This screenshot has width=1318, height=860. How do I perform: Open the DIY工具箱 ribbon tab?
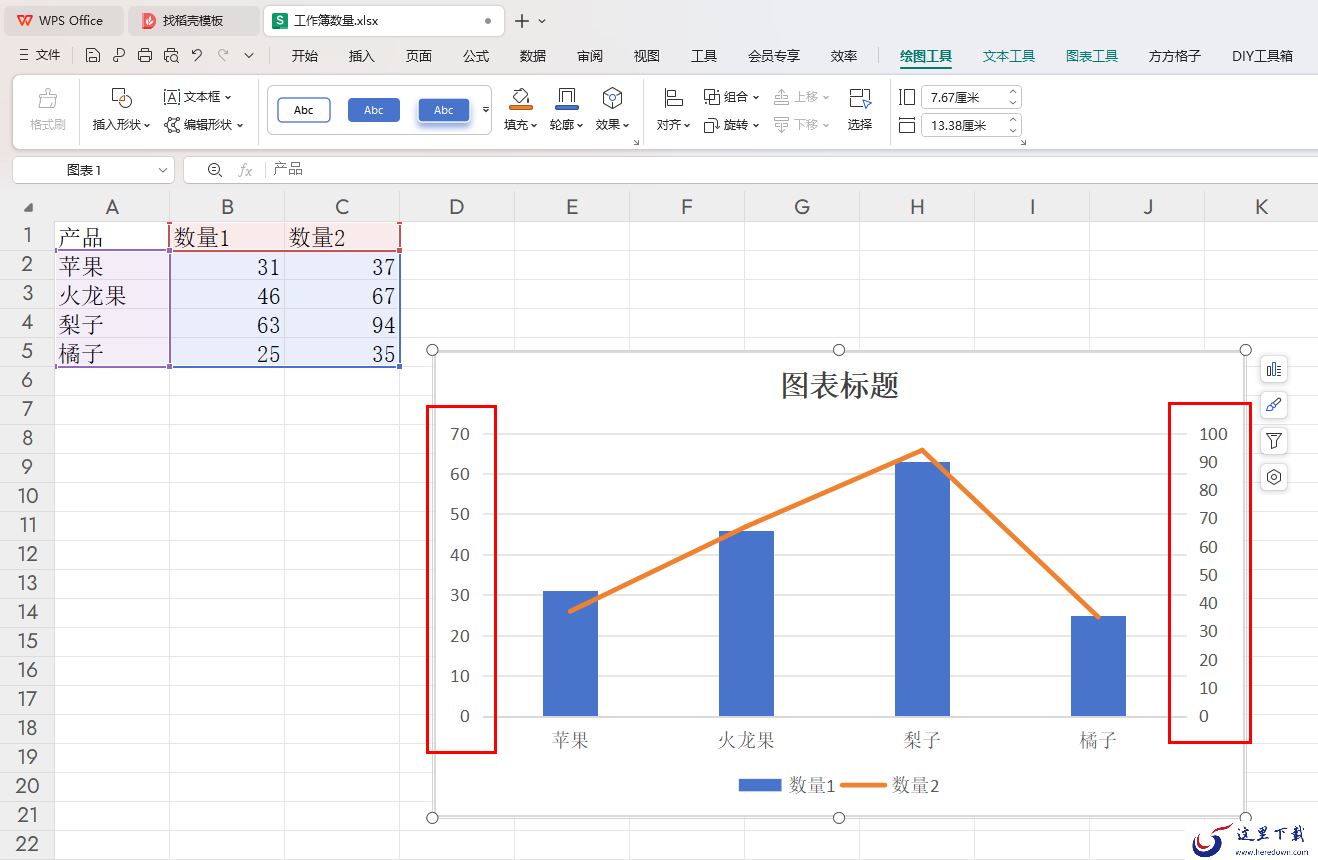point(1262,56)
